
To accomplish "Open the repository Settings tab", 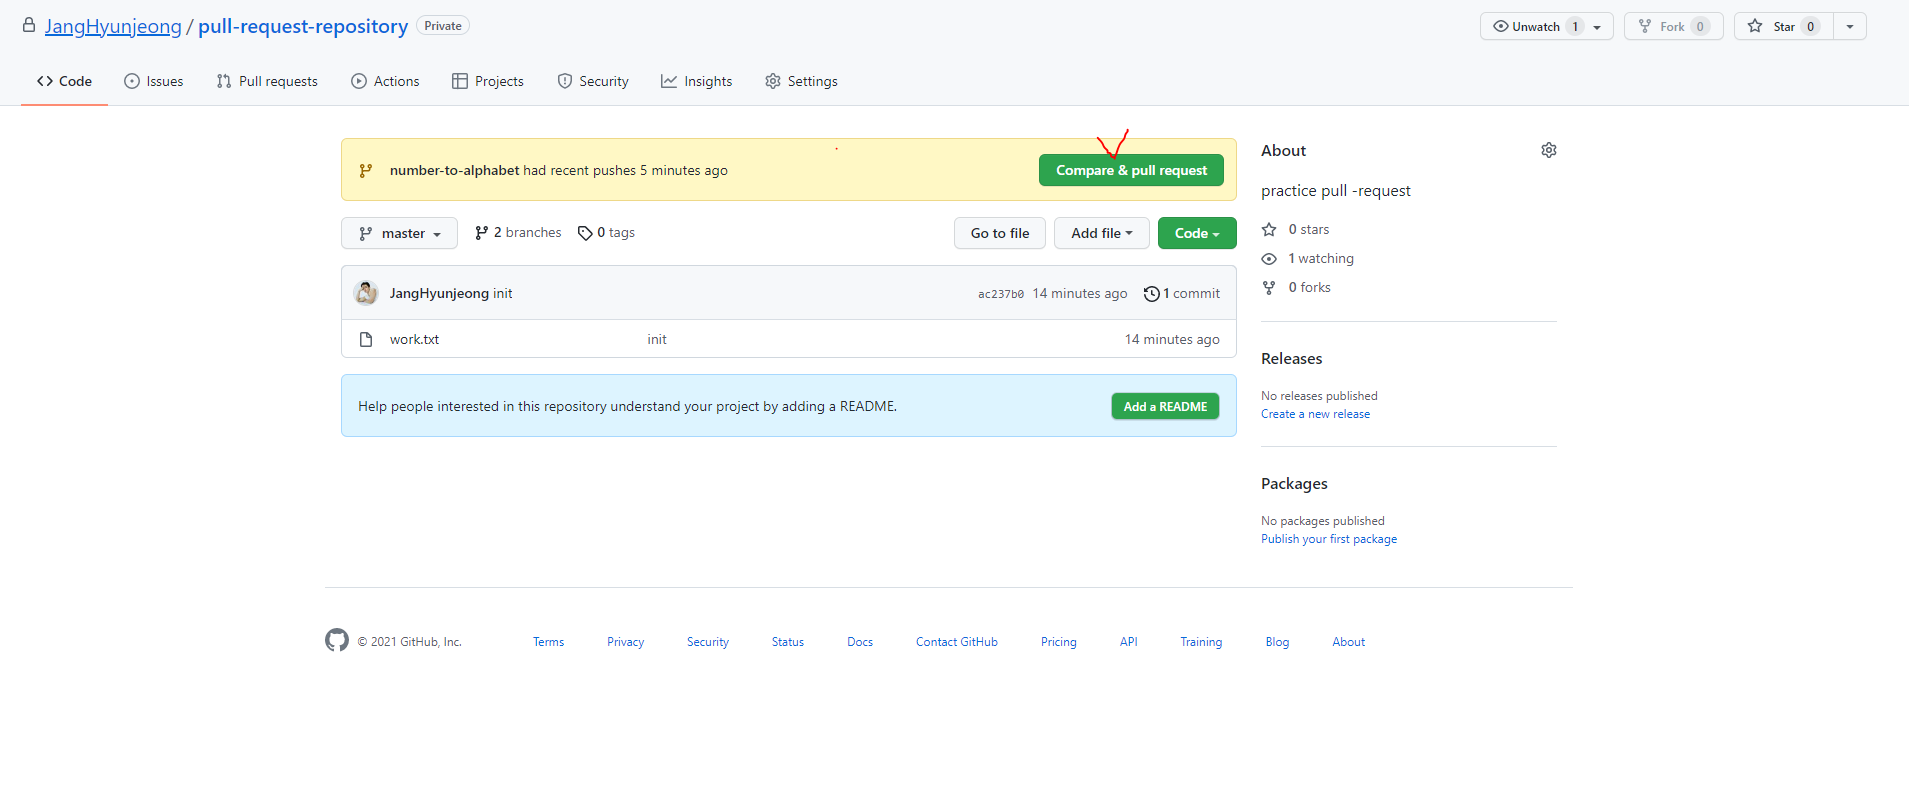I will tap(801, 81).
